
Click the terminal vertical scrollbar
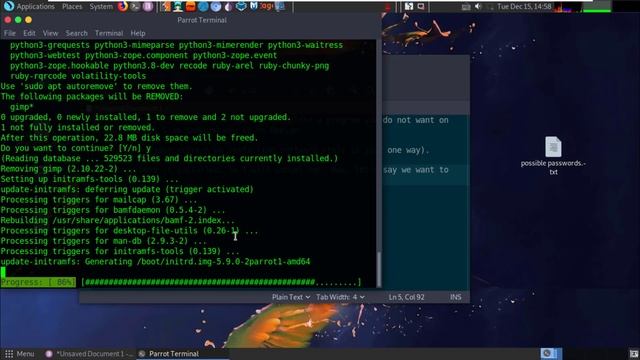click(379, 163)
